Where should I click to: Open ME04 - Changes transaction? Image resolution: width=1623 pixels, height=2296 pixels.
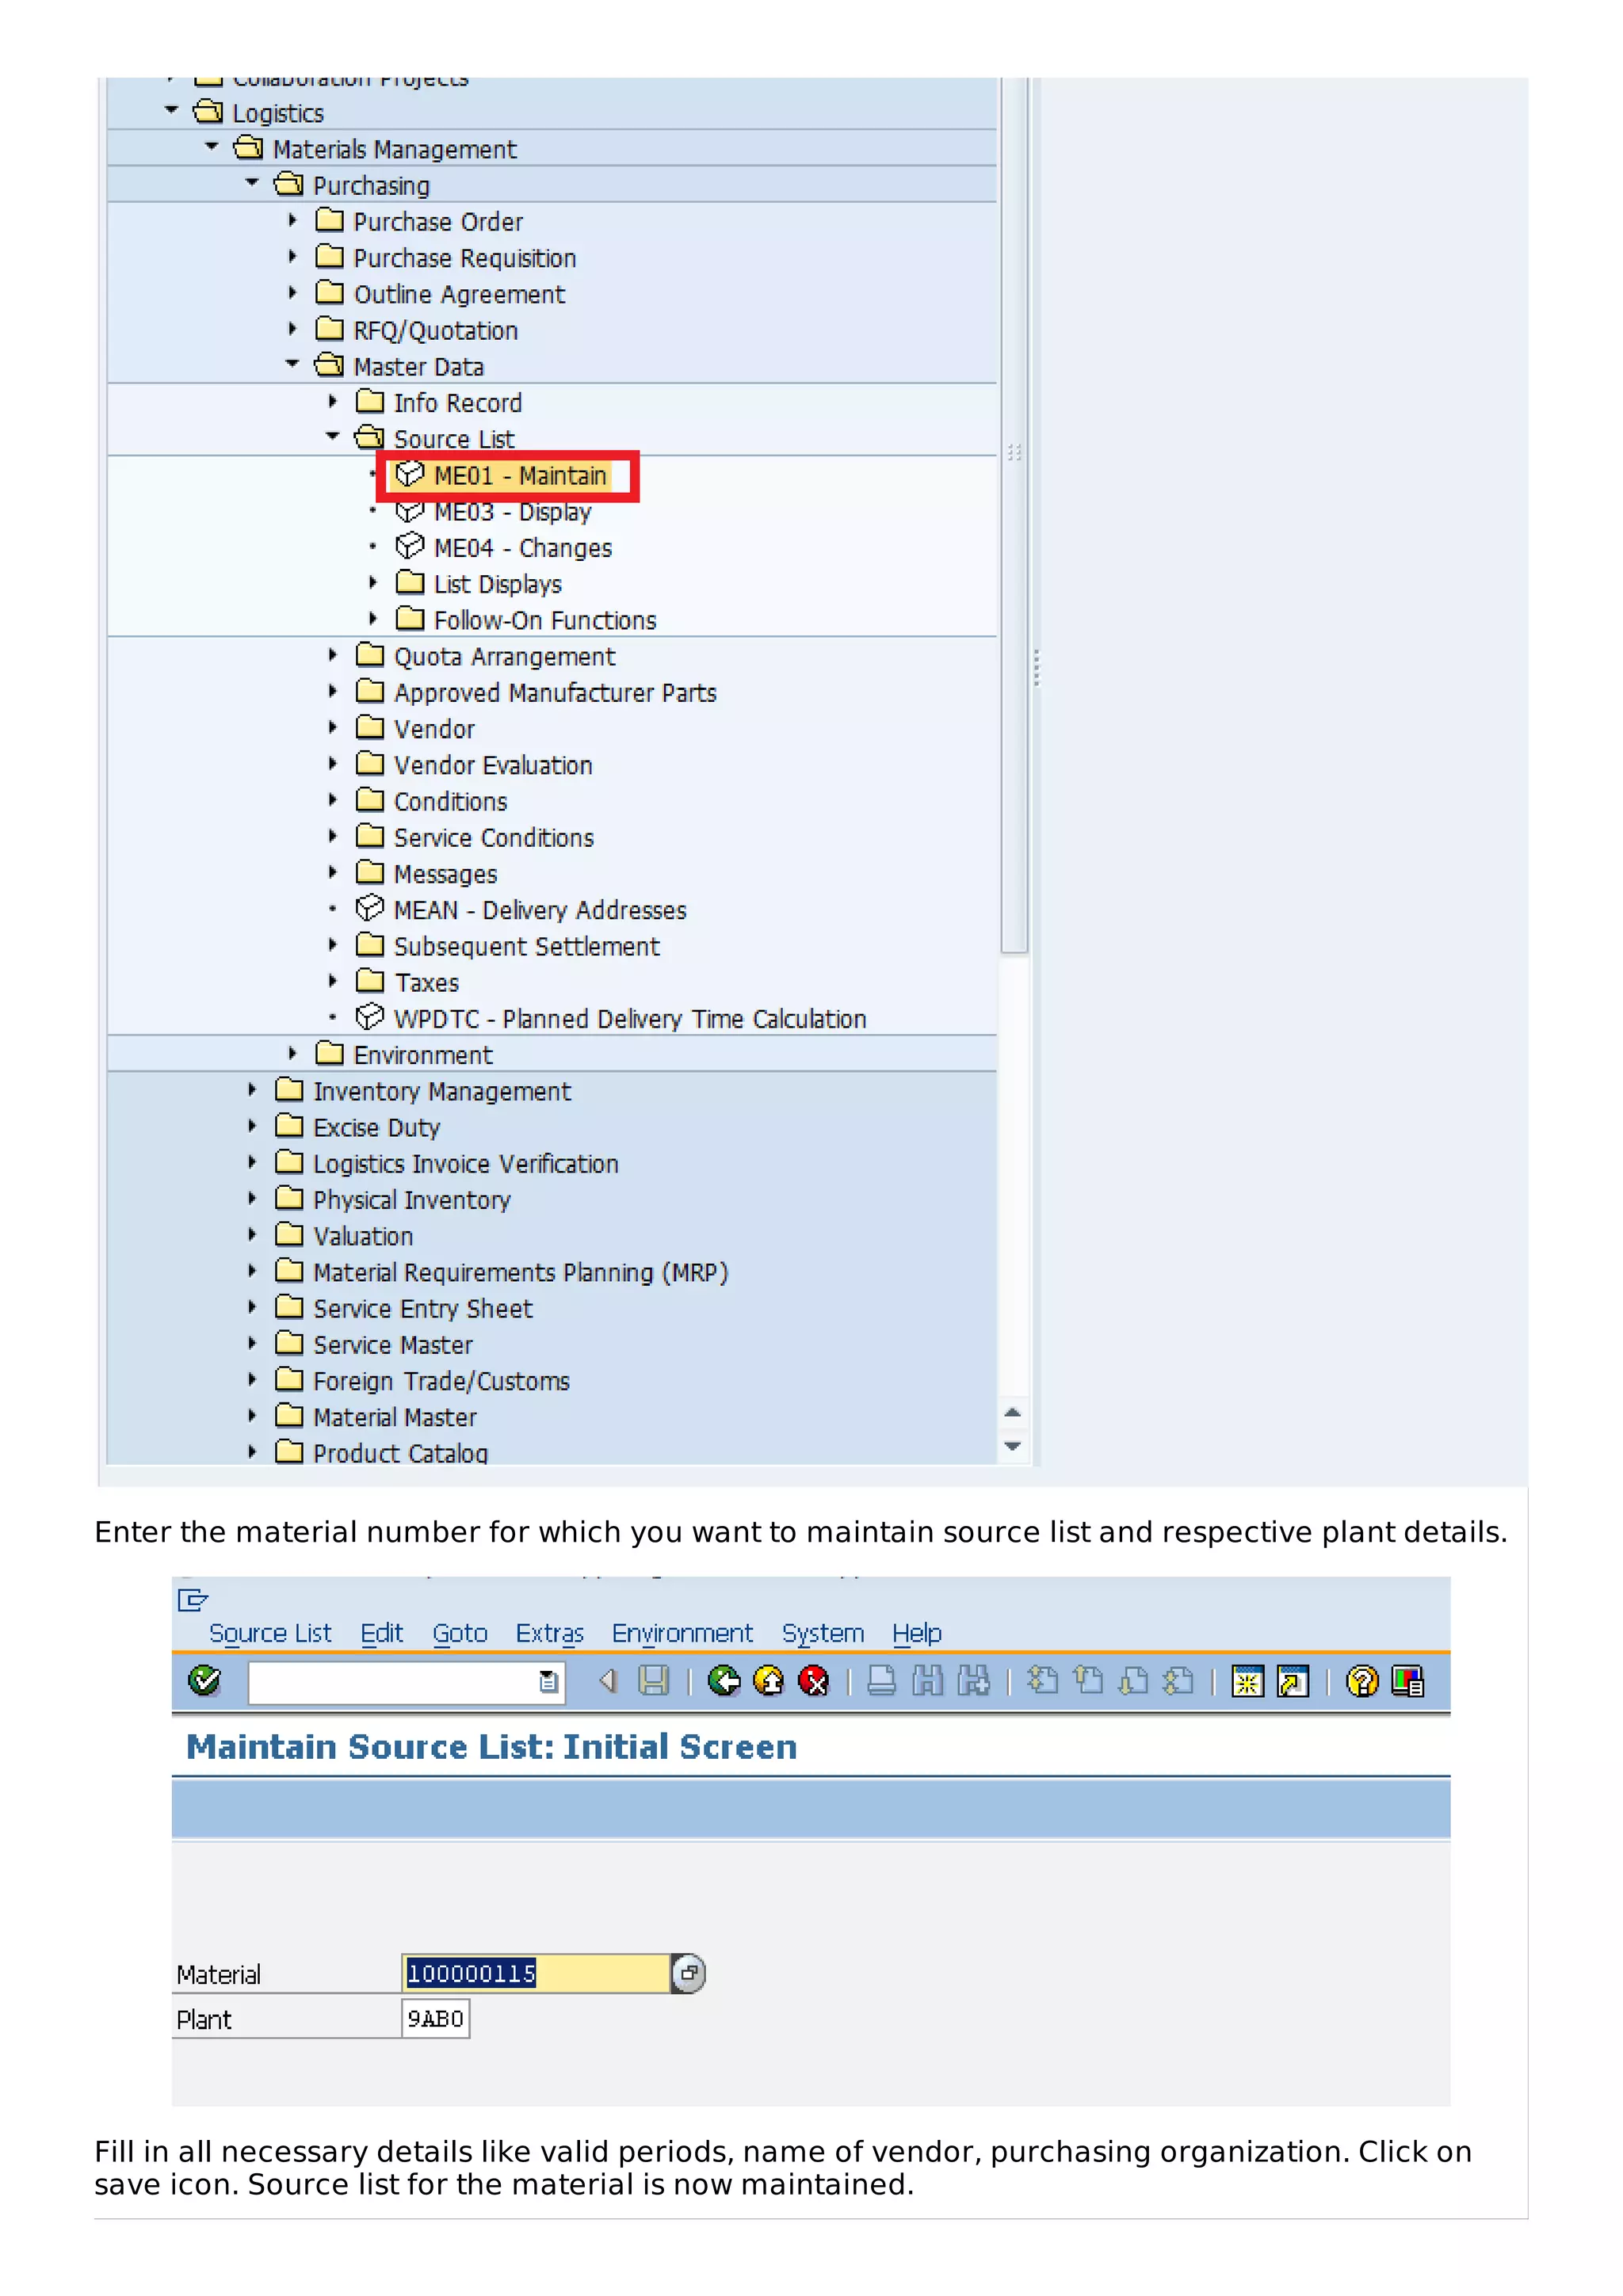[x=522, y=548]
